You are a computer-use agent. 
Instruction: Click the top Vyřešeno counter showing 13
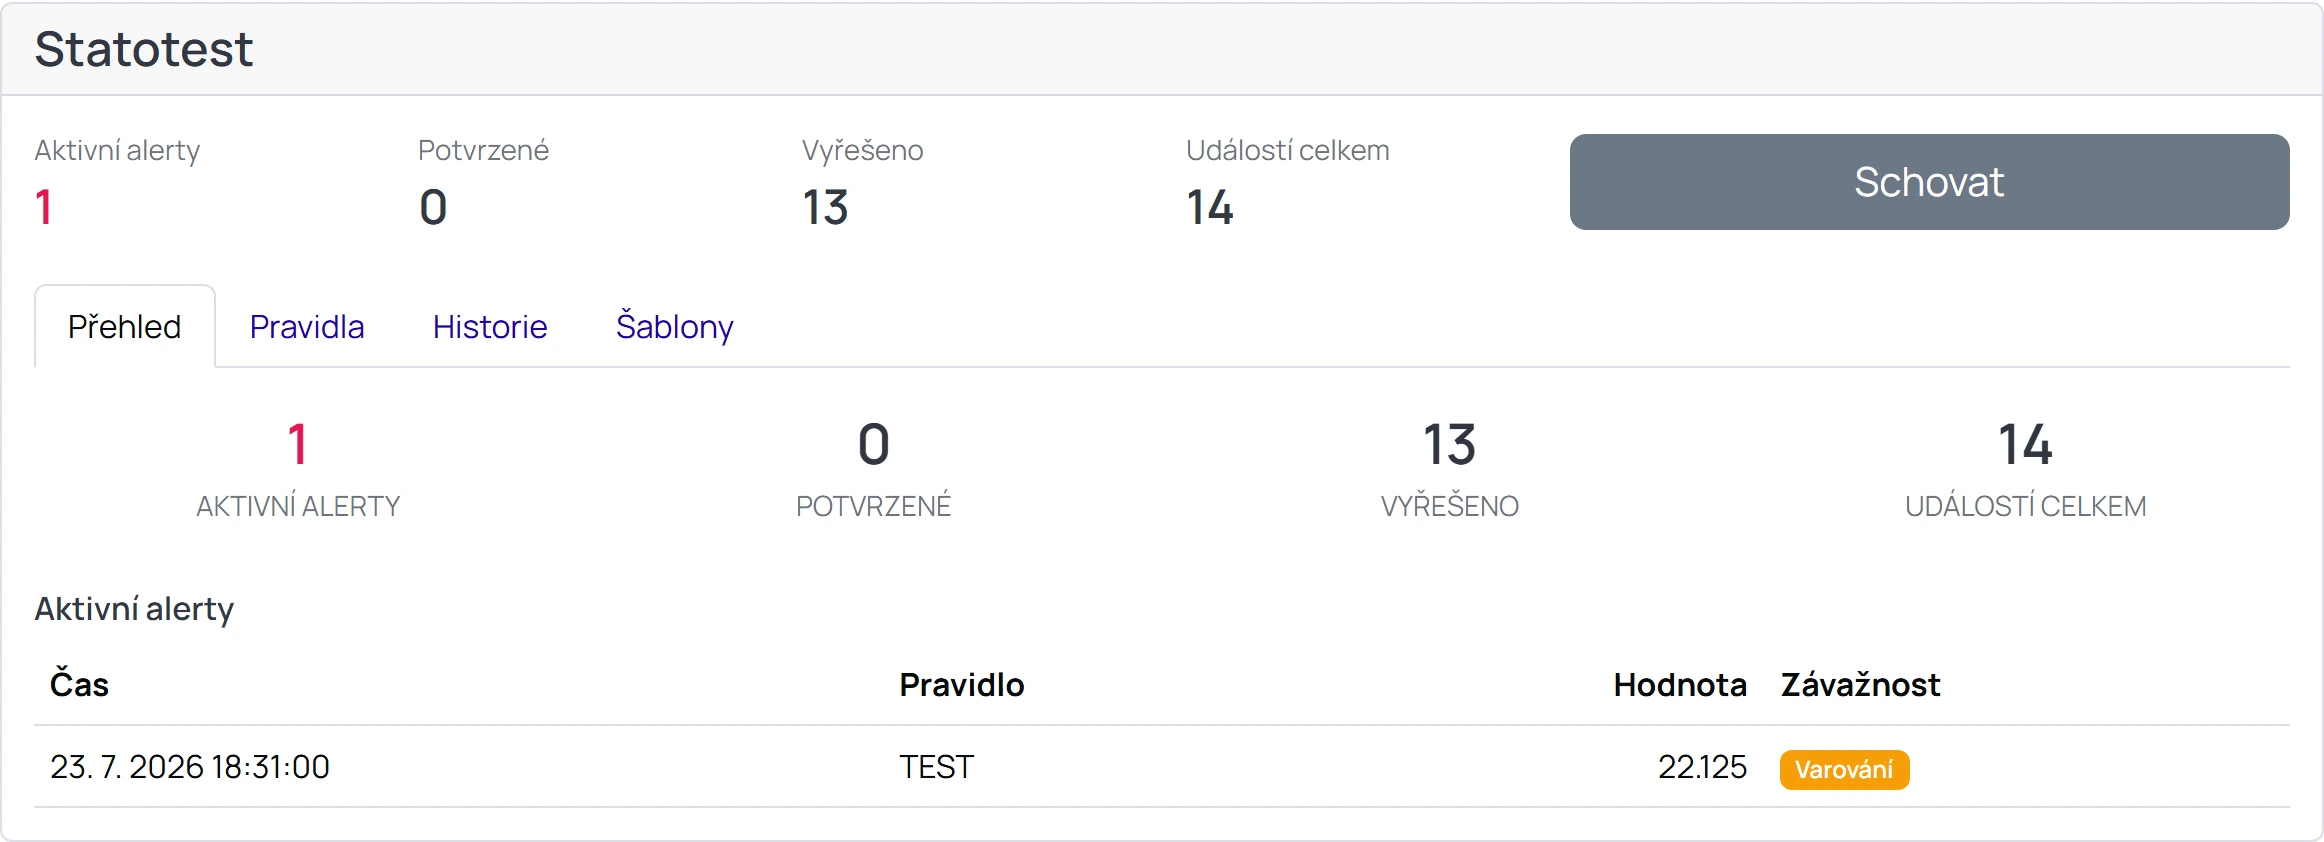862,182
